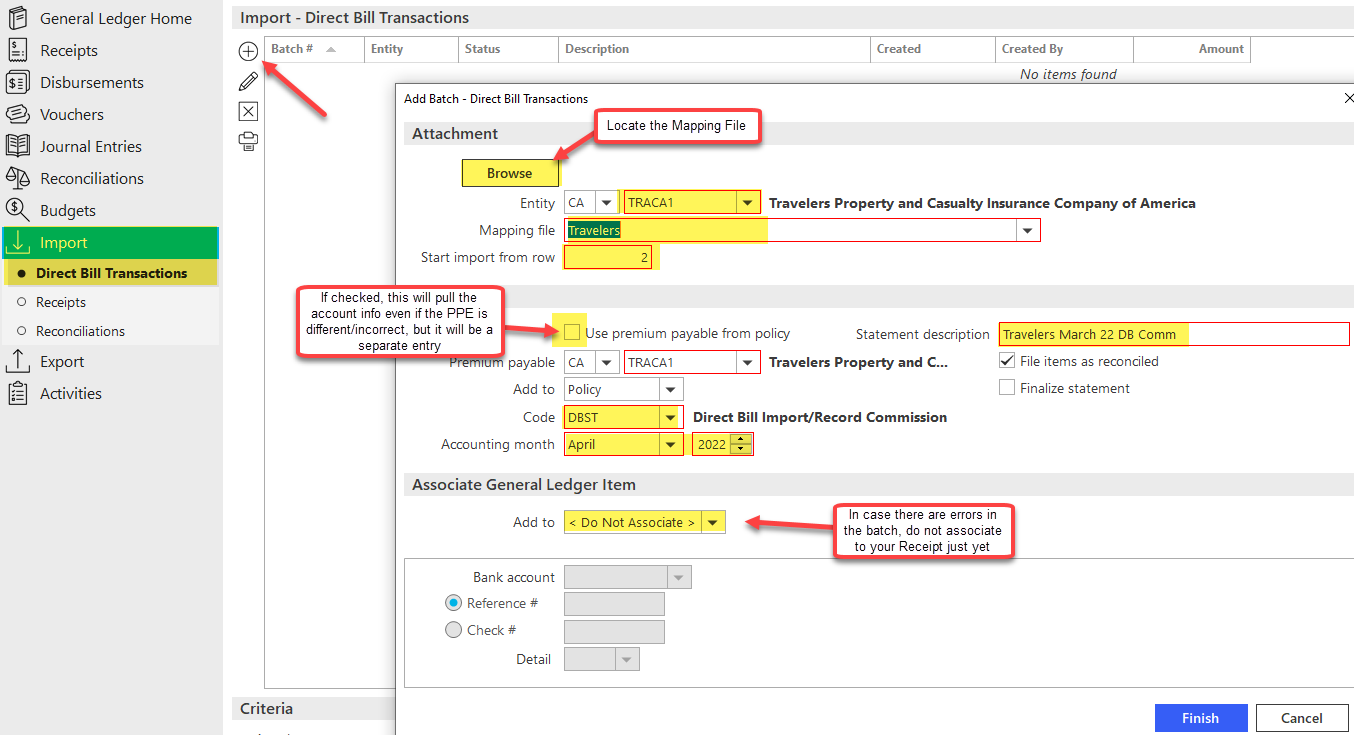Enable Use premium payable from policy

click(571, 332)
